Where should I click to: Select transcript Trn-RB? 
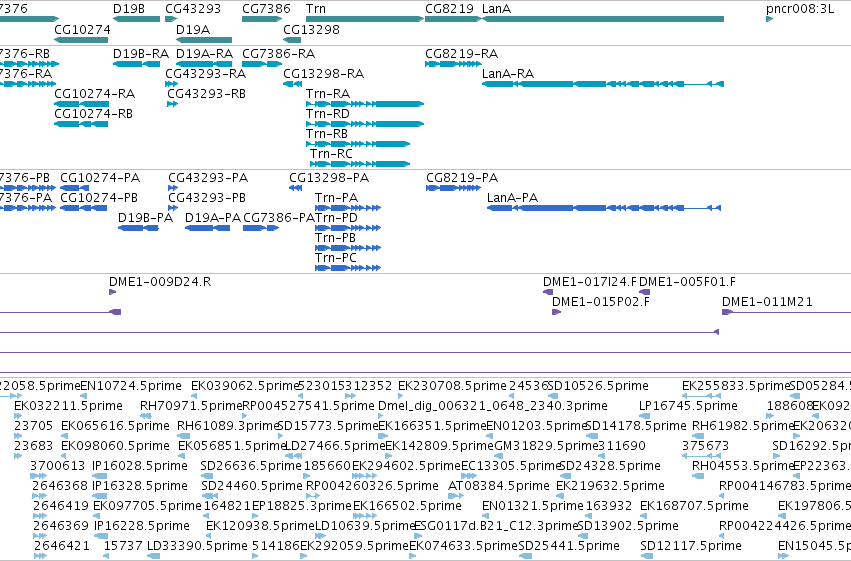coord(327,134)
